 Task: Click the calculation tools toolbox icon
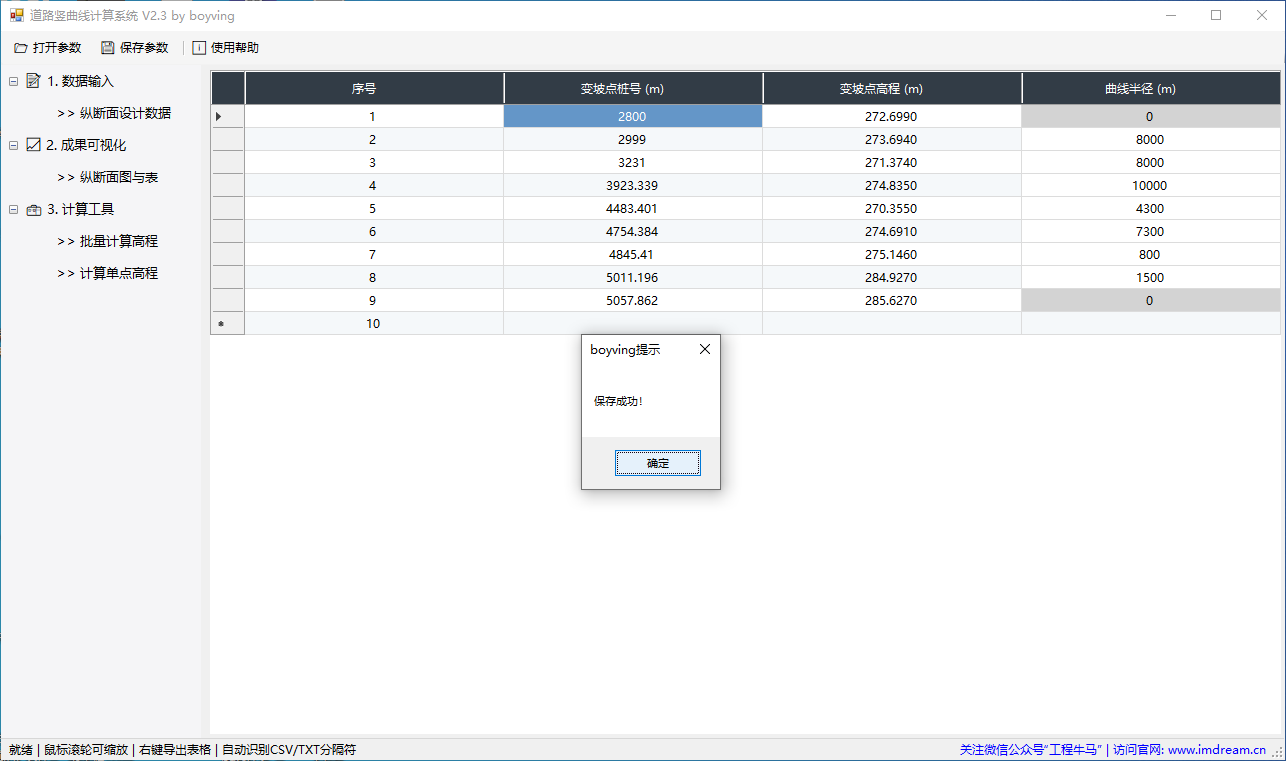(34, 209)
